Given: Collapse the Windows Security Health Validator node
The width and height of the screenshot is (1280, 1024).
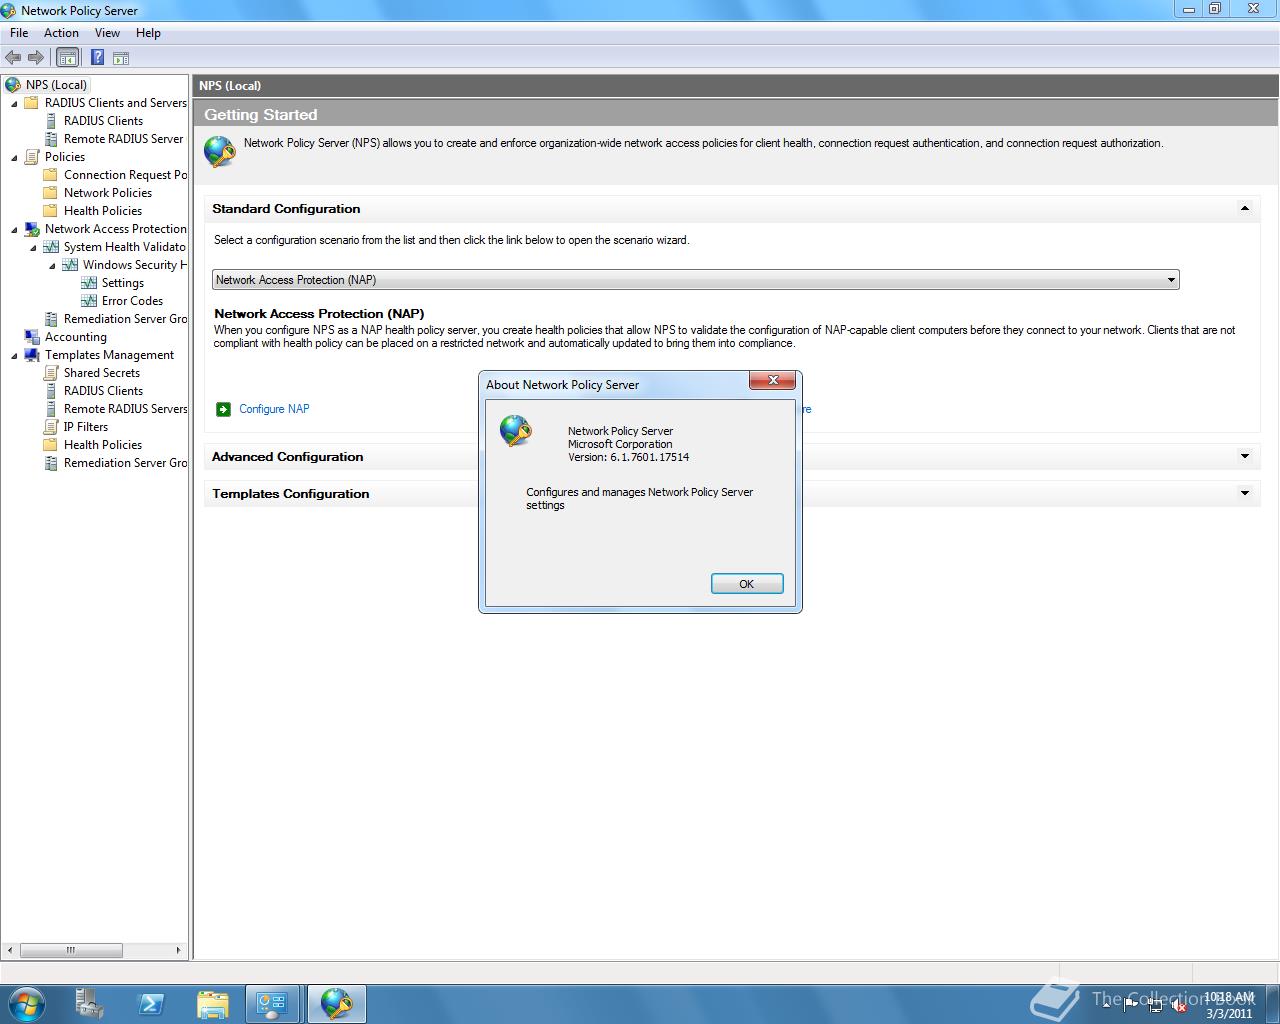Looking at the screenshot, I should (52, 265).
